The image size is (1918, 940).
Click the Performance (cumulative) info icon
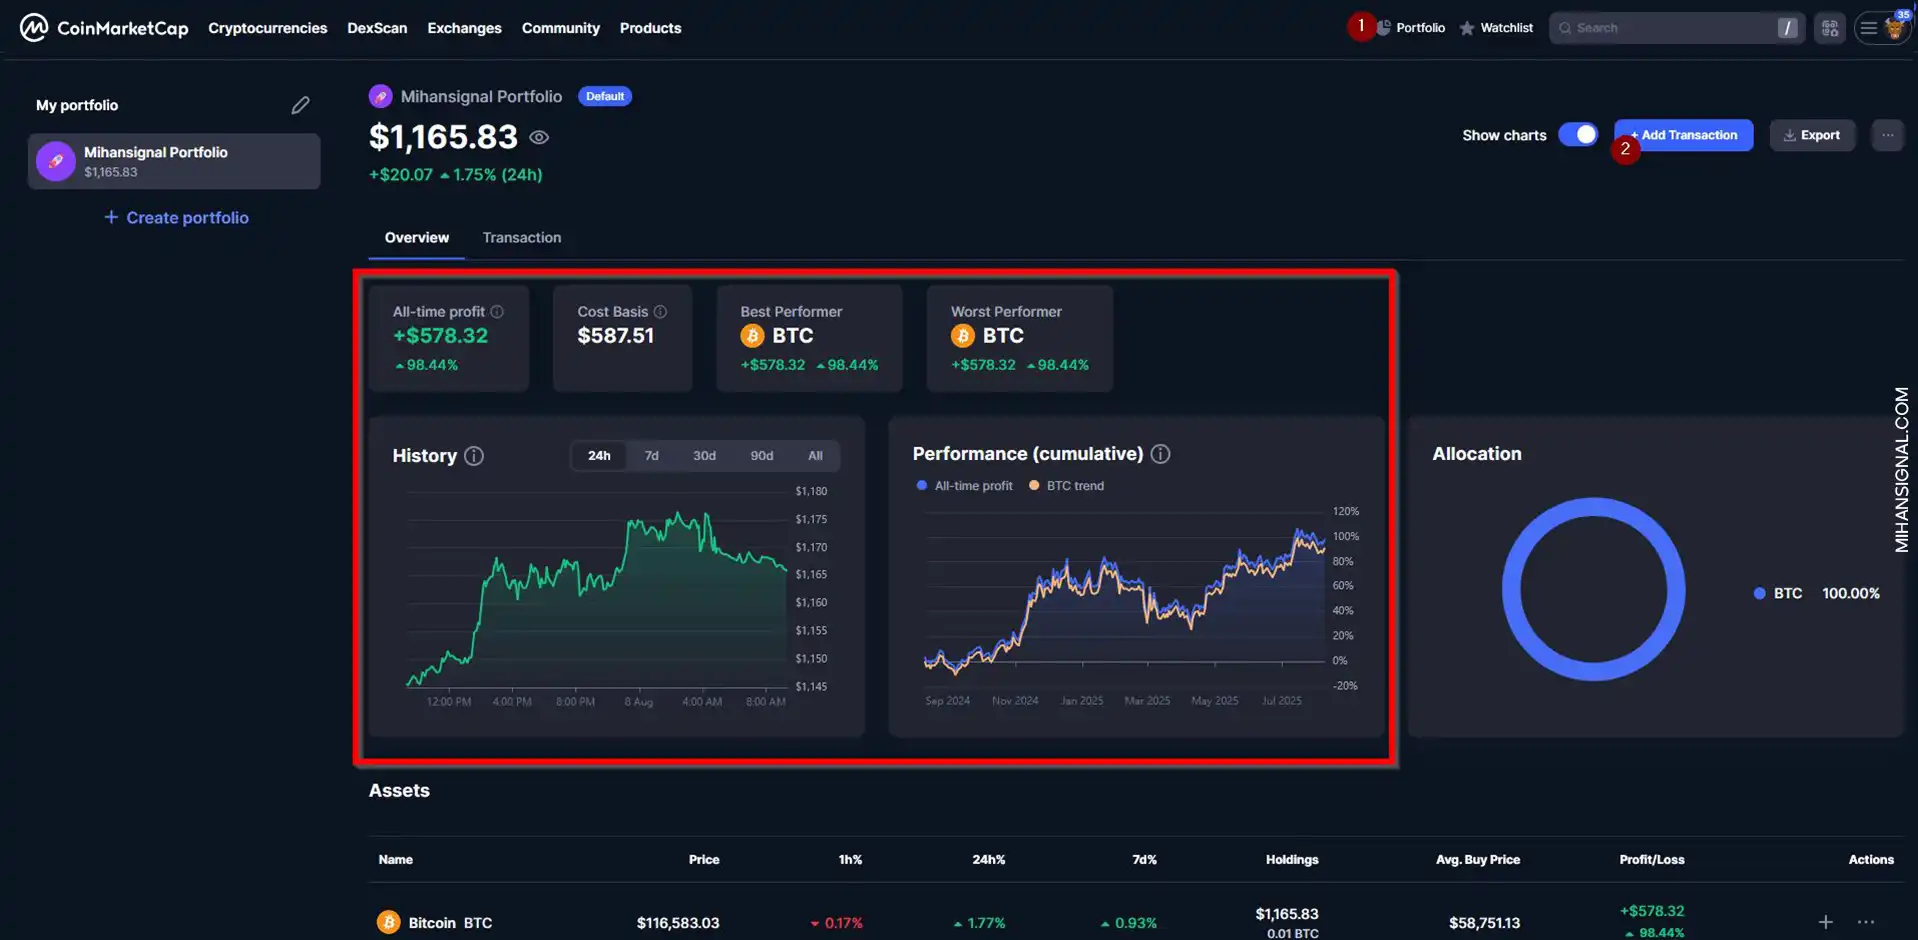point(1160,454)
